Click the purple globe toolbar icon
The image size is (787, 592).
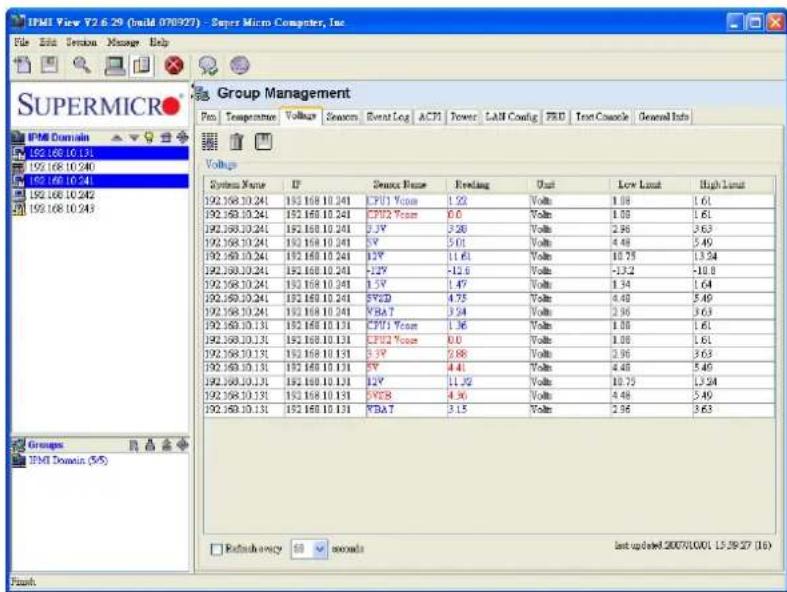239,65
